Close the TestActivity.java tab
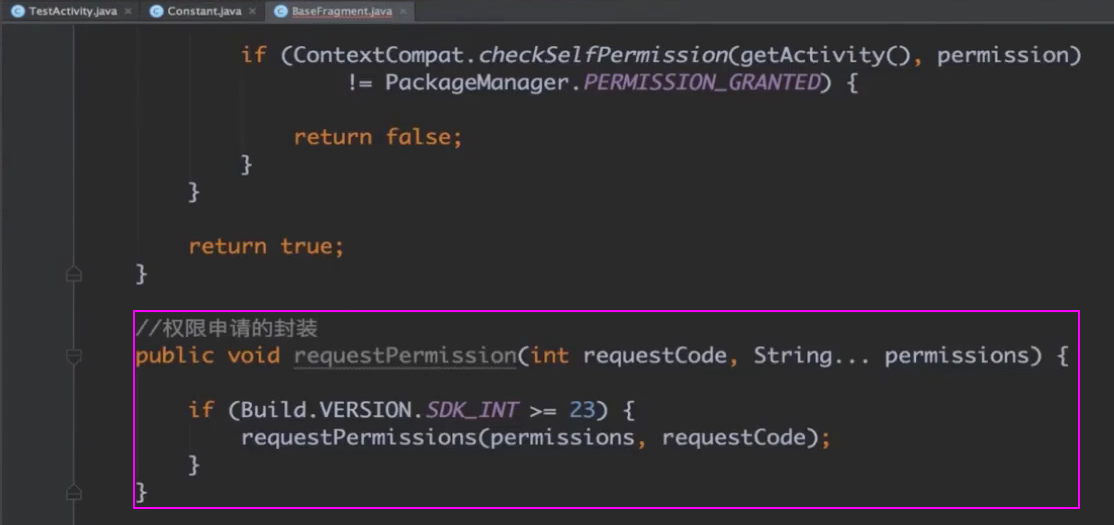The image size is (1114, 525). [x=128, y=11]
